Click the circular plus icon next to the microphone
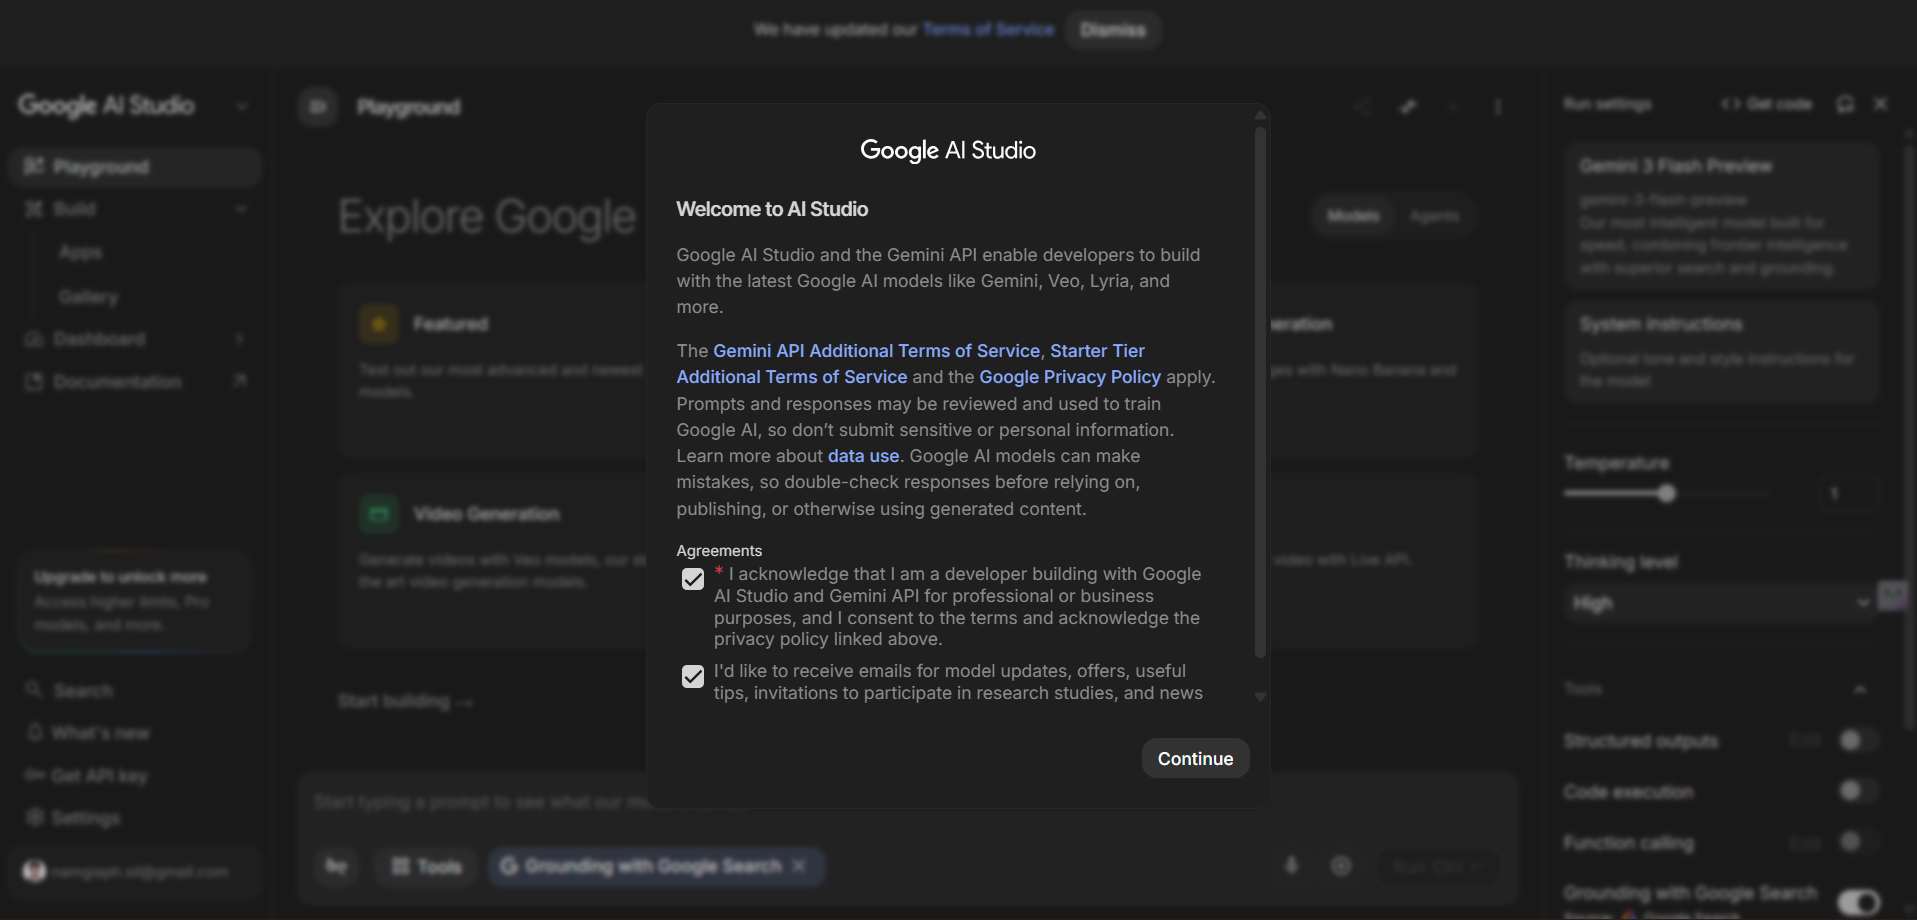This screenshot has height=920, width=1917. (x=1341, y=866)
